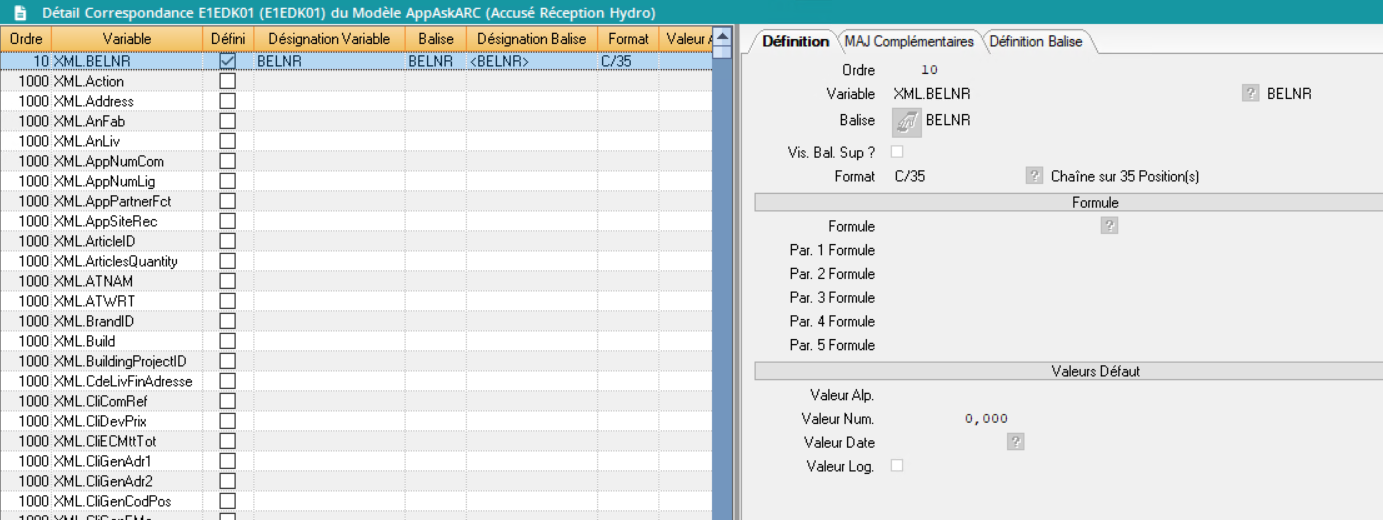Viewport: 1383px width, 520px height.
Task: Select the XML.ArticlesQuantity row
Action: (115, 261)
